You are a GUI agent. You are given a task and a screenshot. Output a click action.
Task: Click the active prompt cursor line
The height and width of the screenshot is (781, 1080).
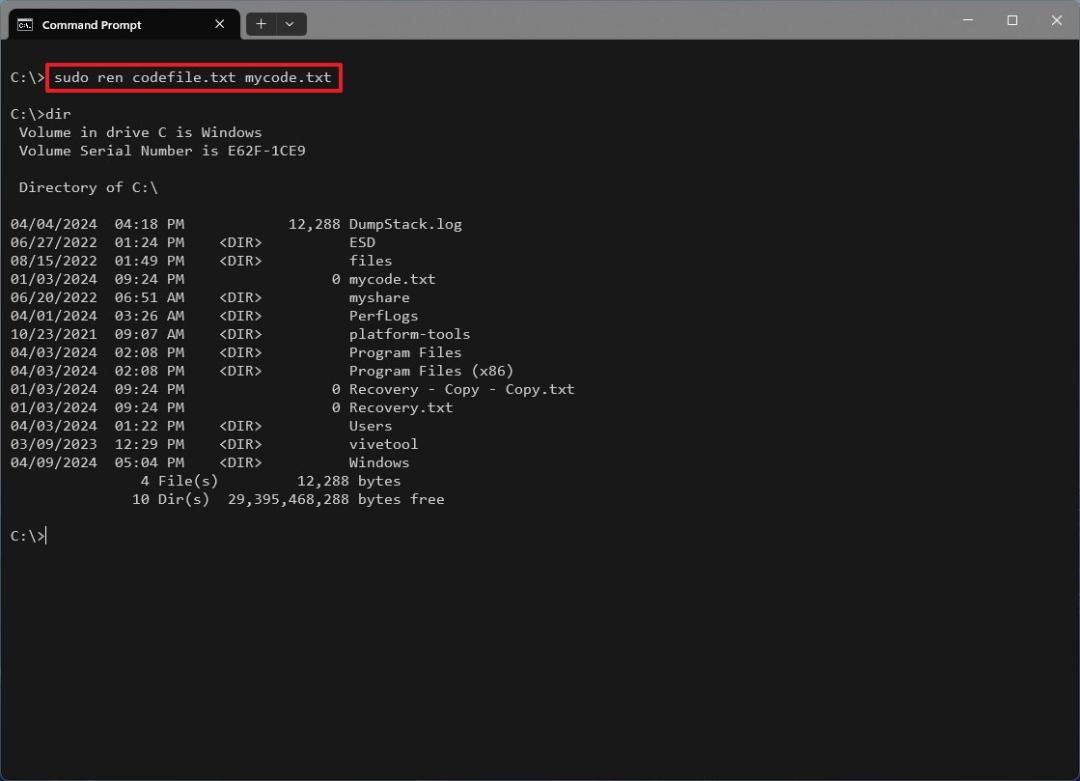[28, 536]
